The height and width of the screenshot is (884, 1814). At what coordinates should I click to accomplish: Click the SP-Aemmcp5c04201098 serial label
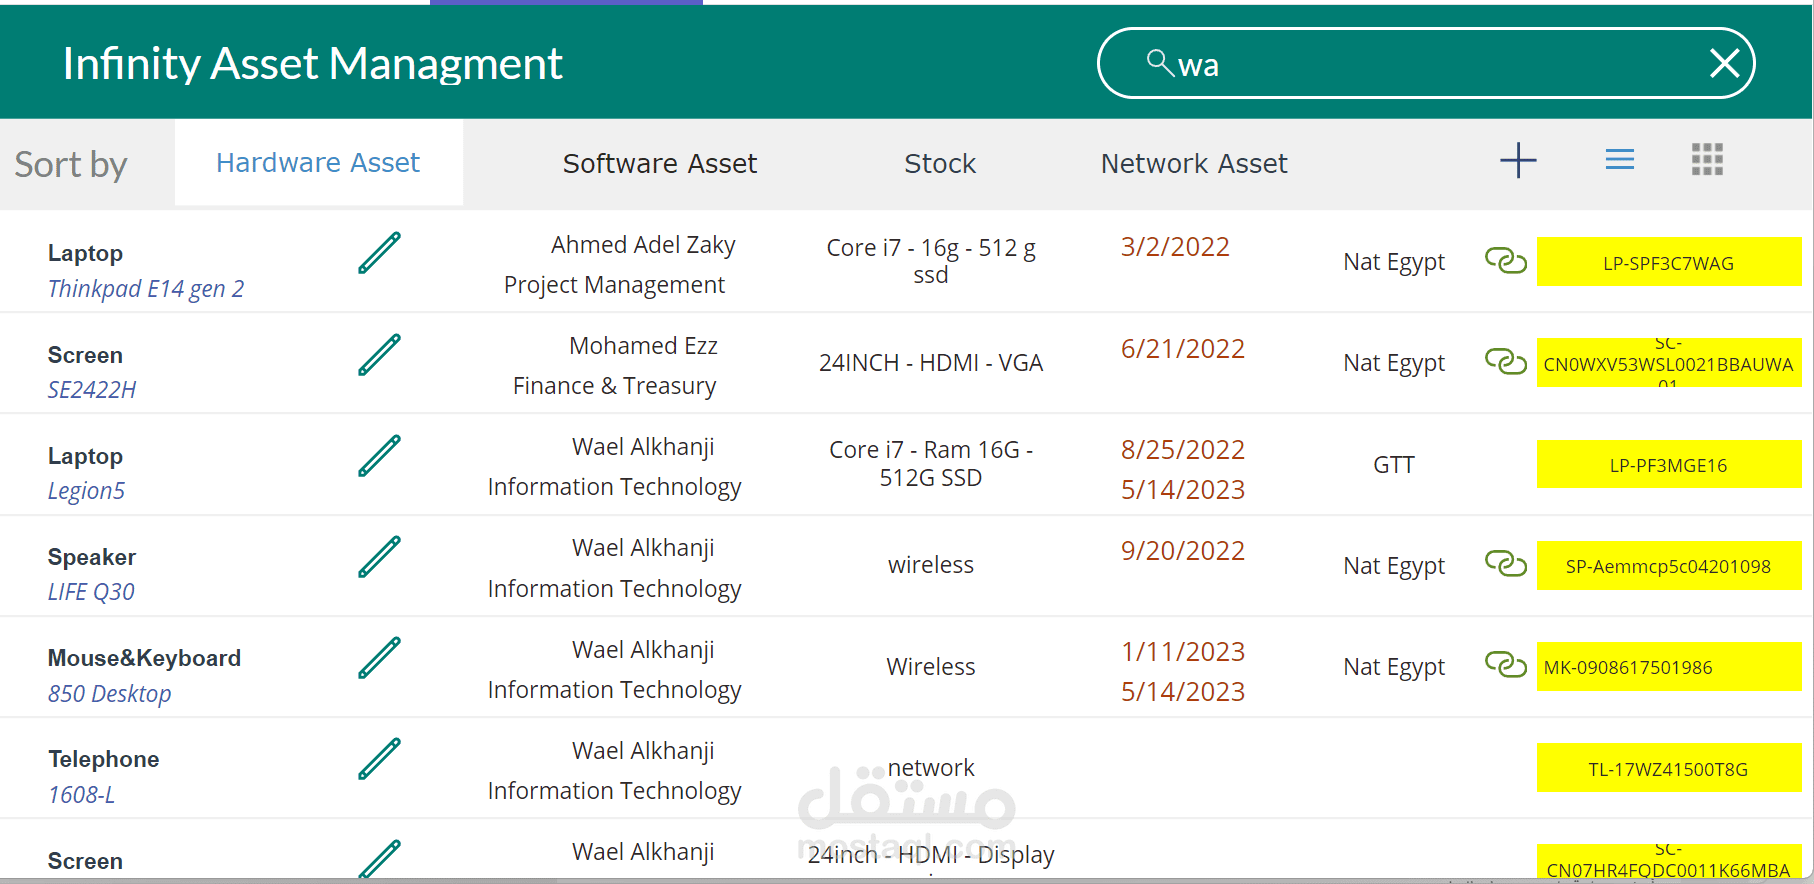1668,566
